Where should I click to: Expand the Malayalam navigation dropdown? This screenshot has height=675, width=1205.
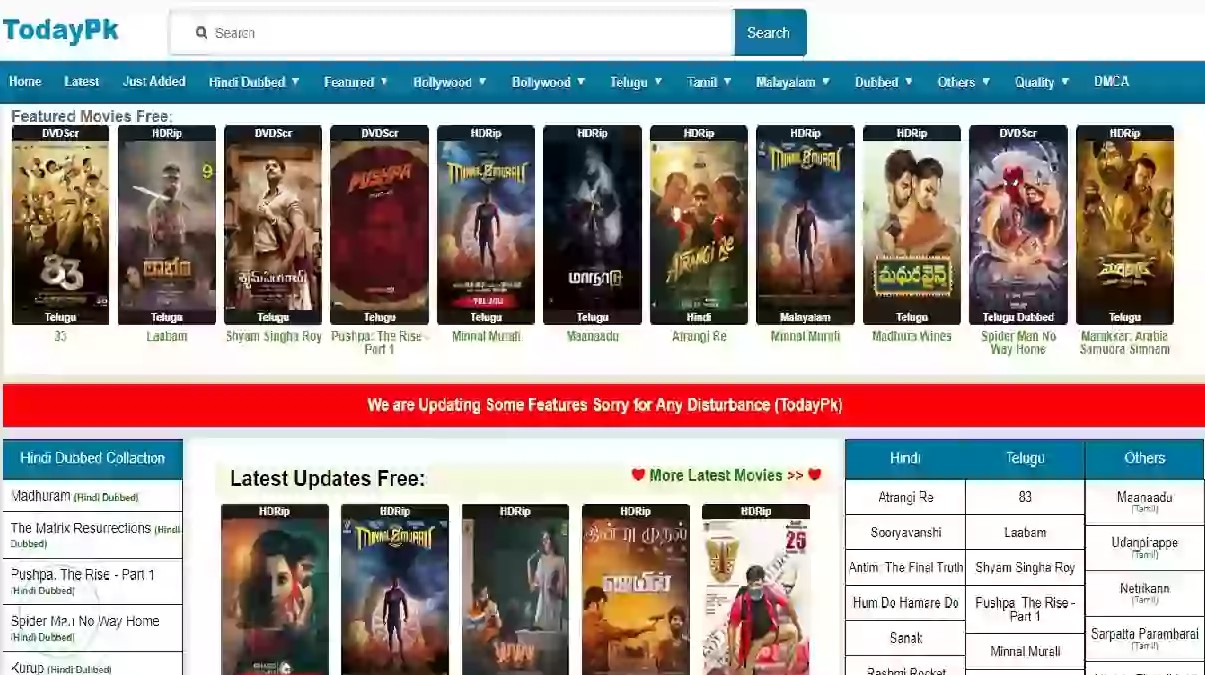(x=793, y=82)
